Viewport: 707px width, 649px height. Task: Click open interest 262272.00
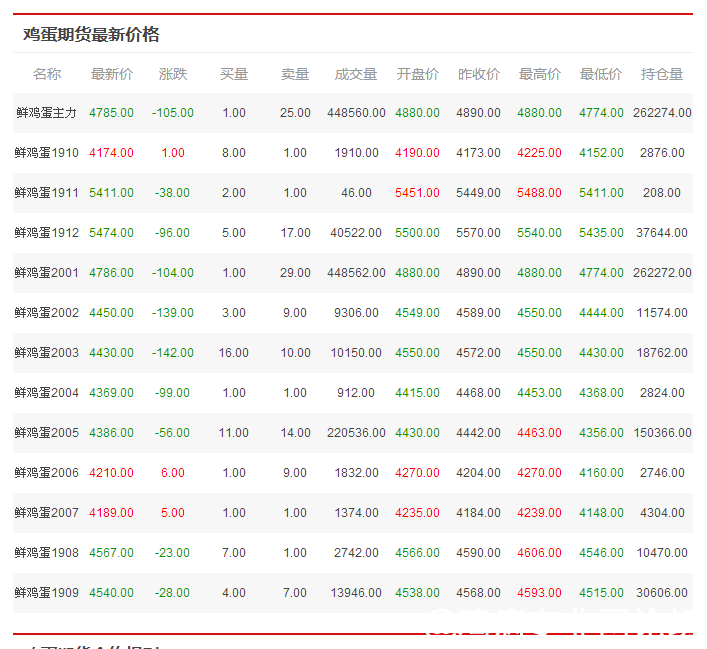pos(662,273)
